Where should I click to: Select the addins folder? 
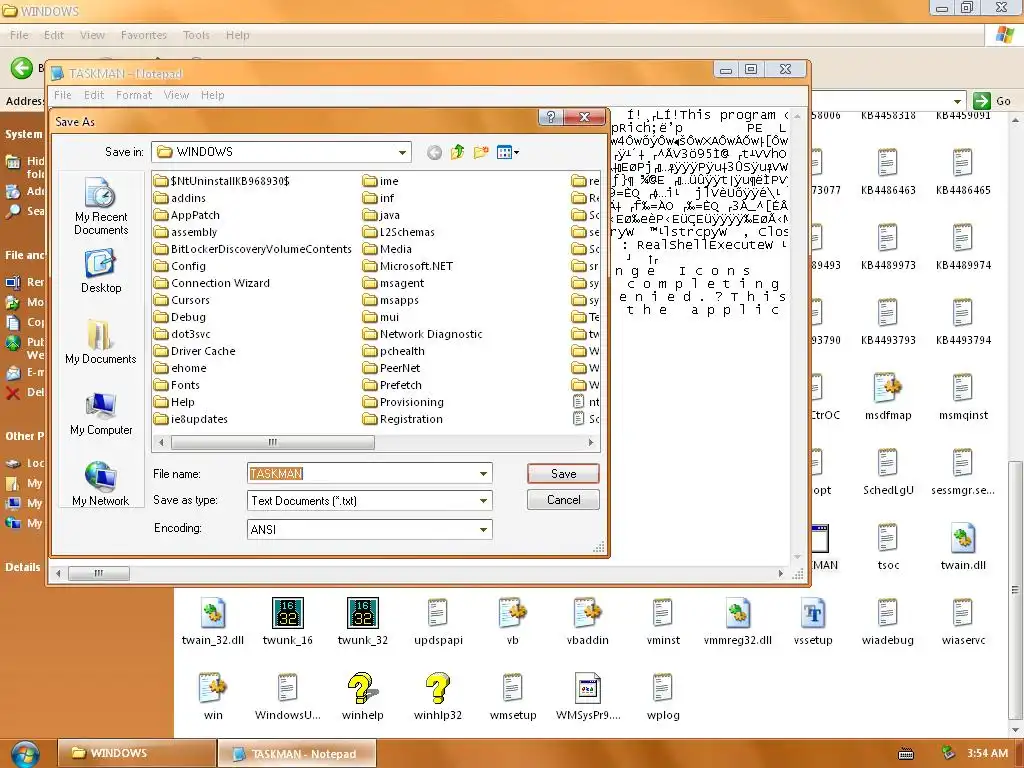coord(180,198)
